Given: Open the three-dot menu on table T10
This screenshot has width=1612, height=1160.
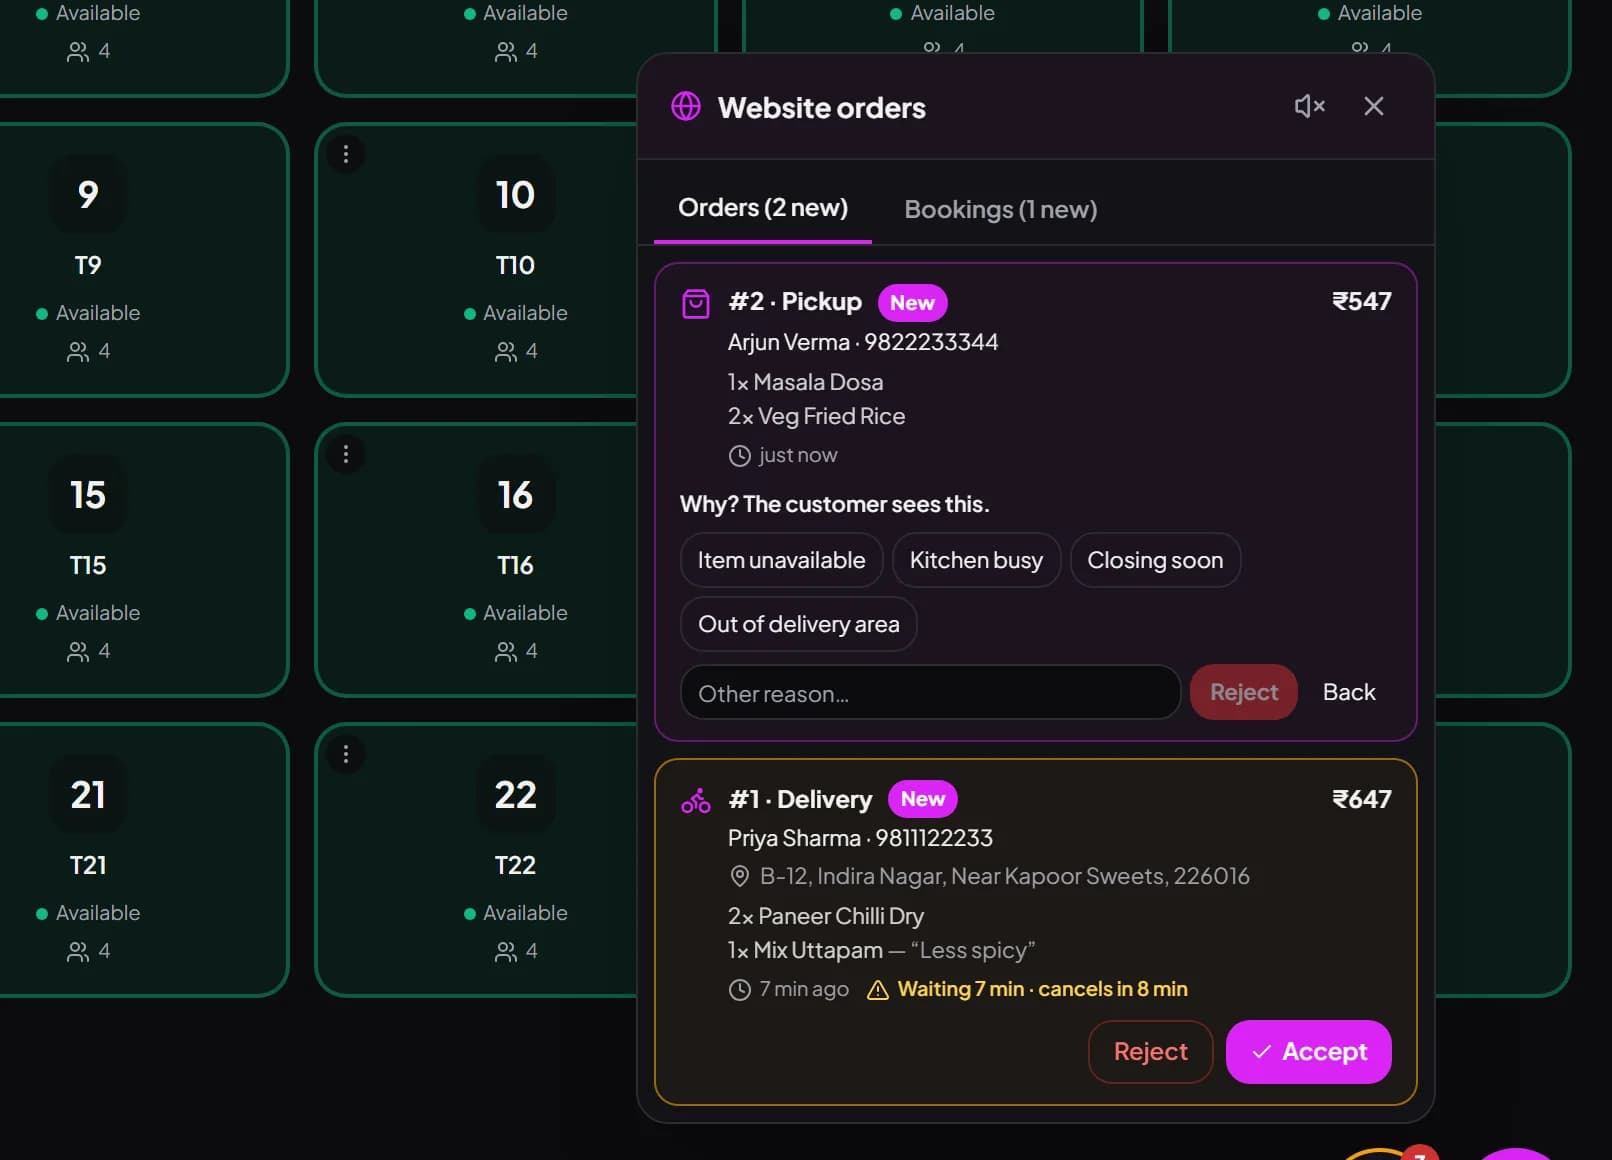Looking at the screenshot, I should 346,154.
